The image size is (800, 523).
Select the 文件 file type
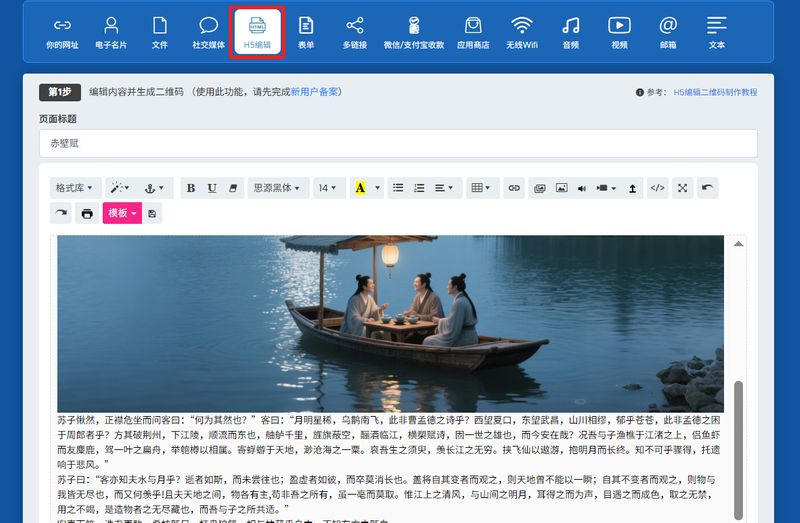point(160,33)
